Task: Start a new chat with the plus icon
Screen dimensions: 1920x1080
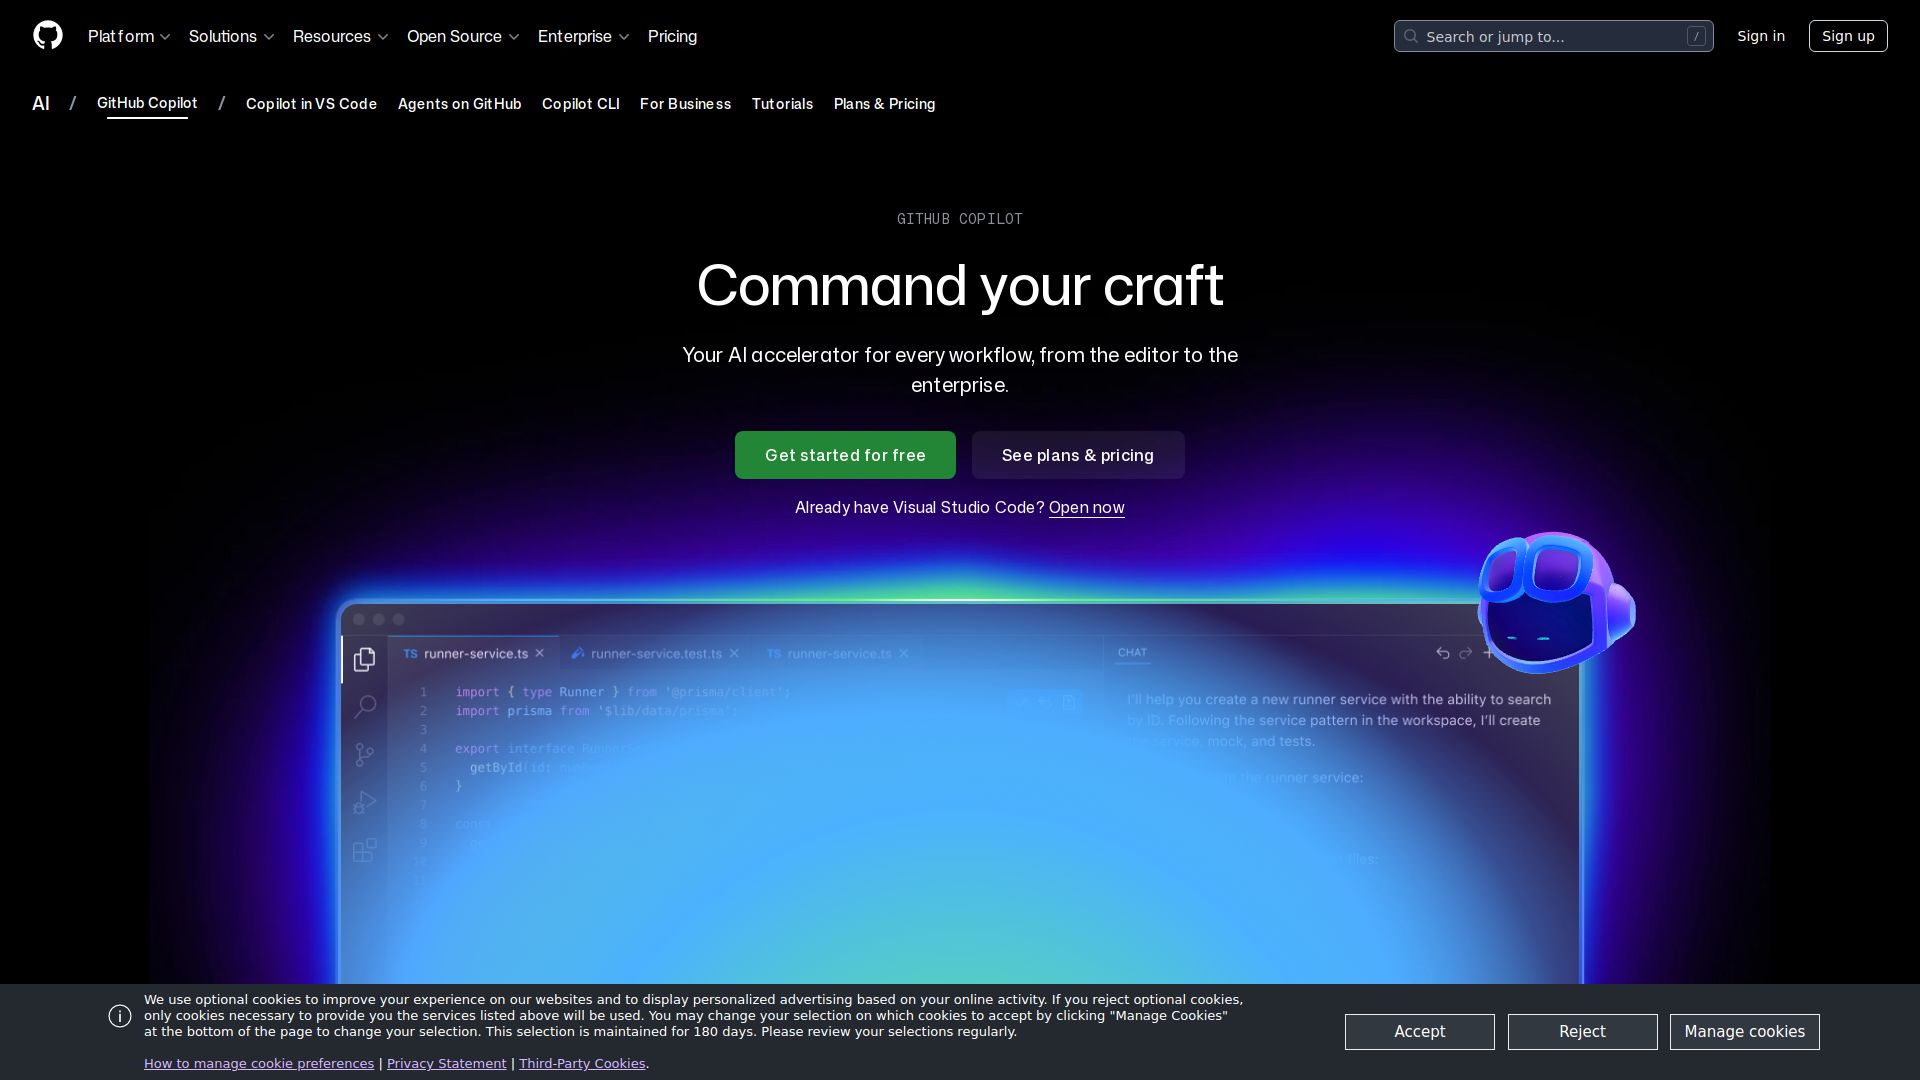Action: (x=1490, y=652)
